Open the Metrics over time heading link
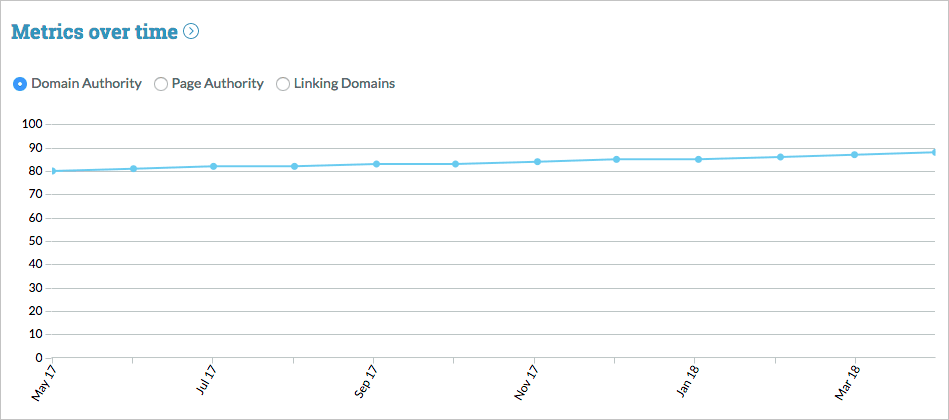The image size is (949, 420). 94,31
